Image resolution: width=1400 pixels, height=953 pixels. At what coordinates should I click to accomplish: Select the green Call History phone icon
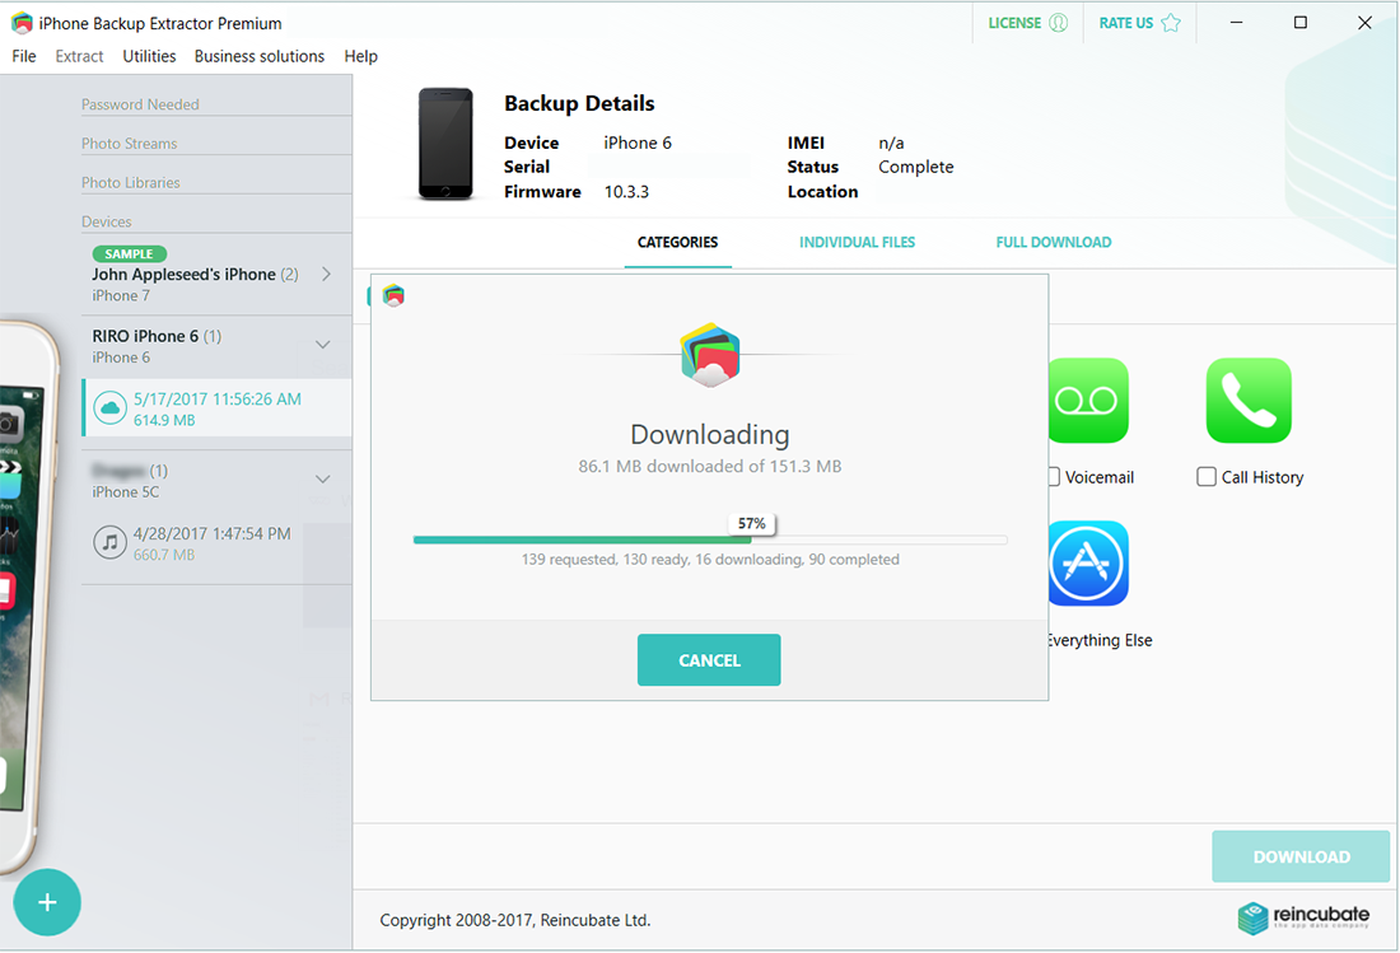click(1249, 400)
